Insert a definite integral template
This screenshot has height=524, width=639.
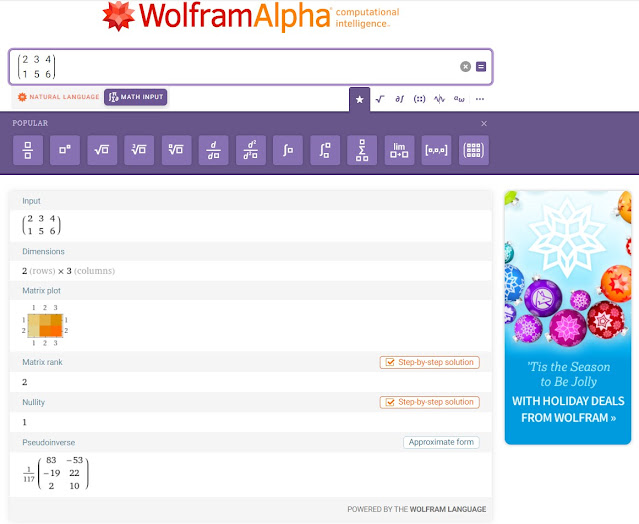(x=325, y=150)
